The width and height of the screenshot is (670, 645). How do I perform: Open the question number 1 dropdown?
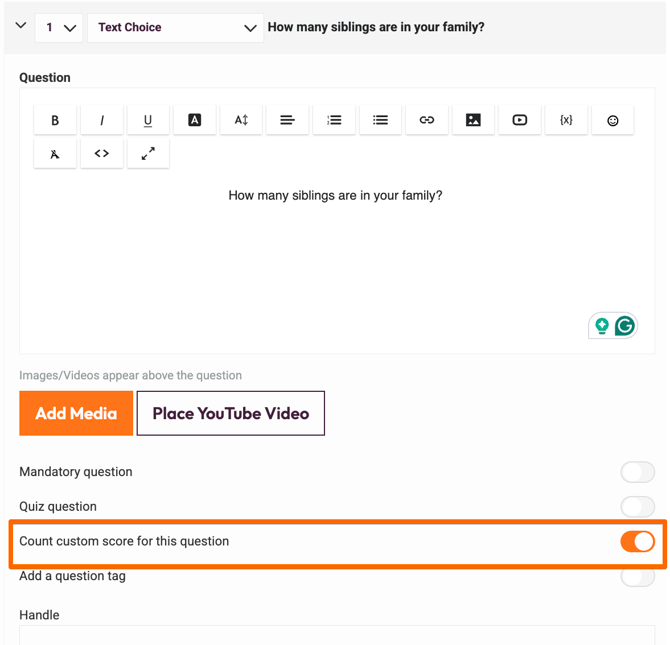click(59, 28)
